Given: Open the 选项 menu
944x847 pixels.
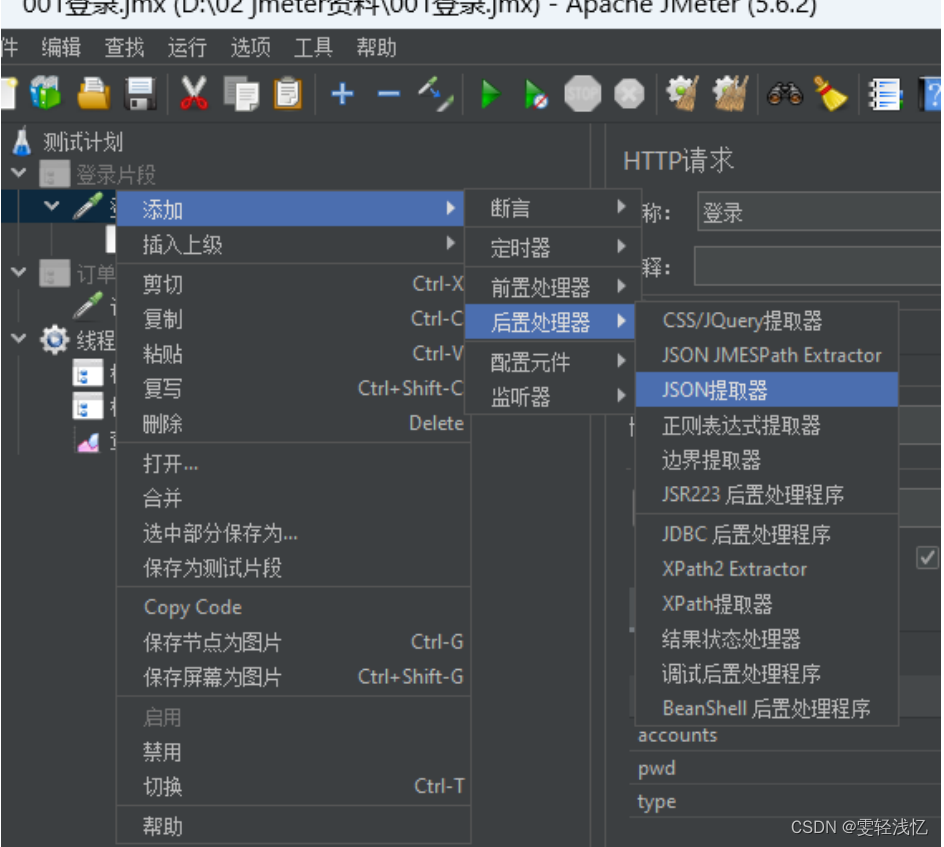Looking at the screenshot, I should tap(249, 46).
